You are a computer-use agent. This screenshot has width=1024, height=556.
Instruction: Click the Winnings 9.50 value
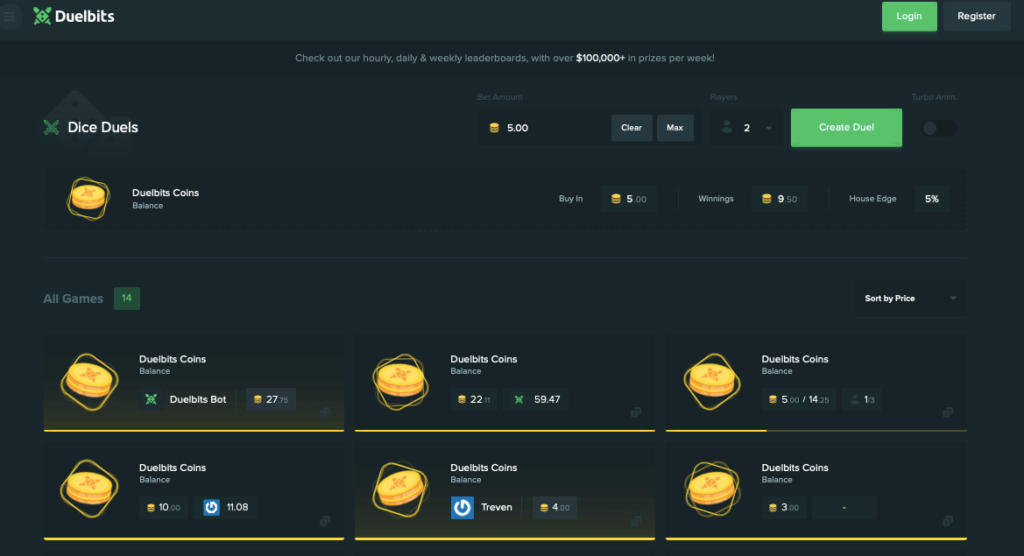(x=779, y=199)
